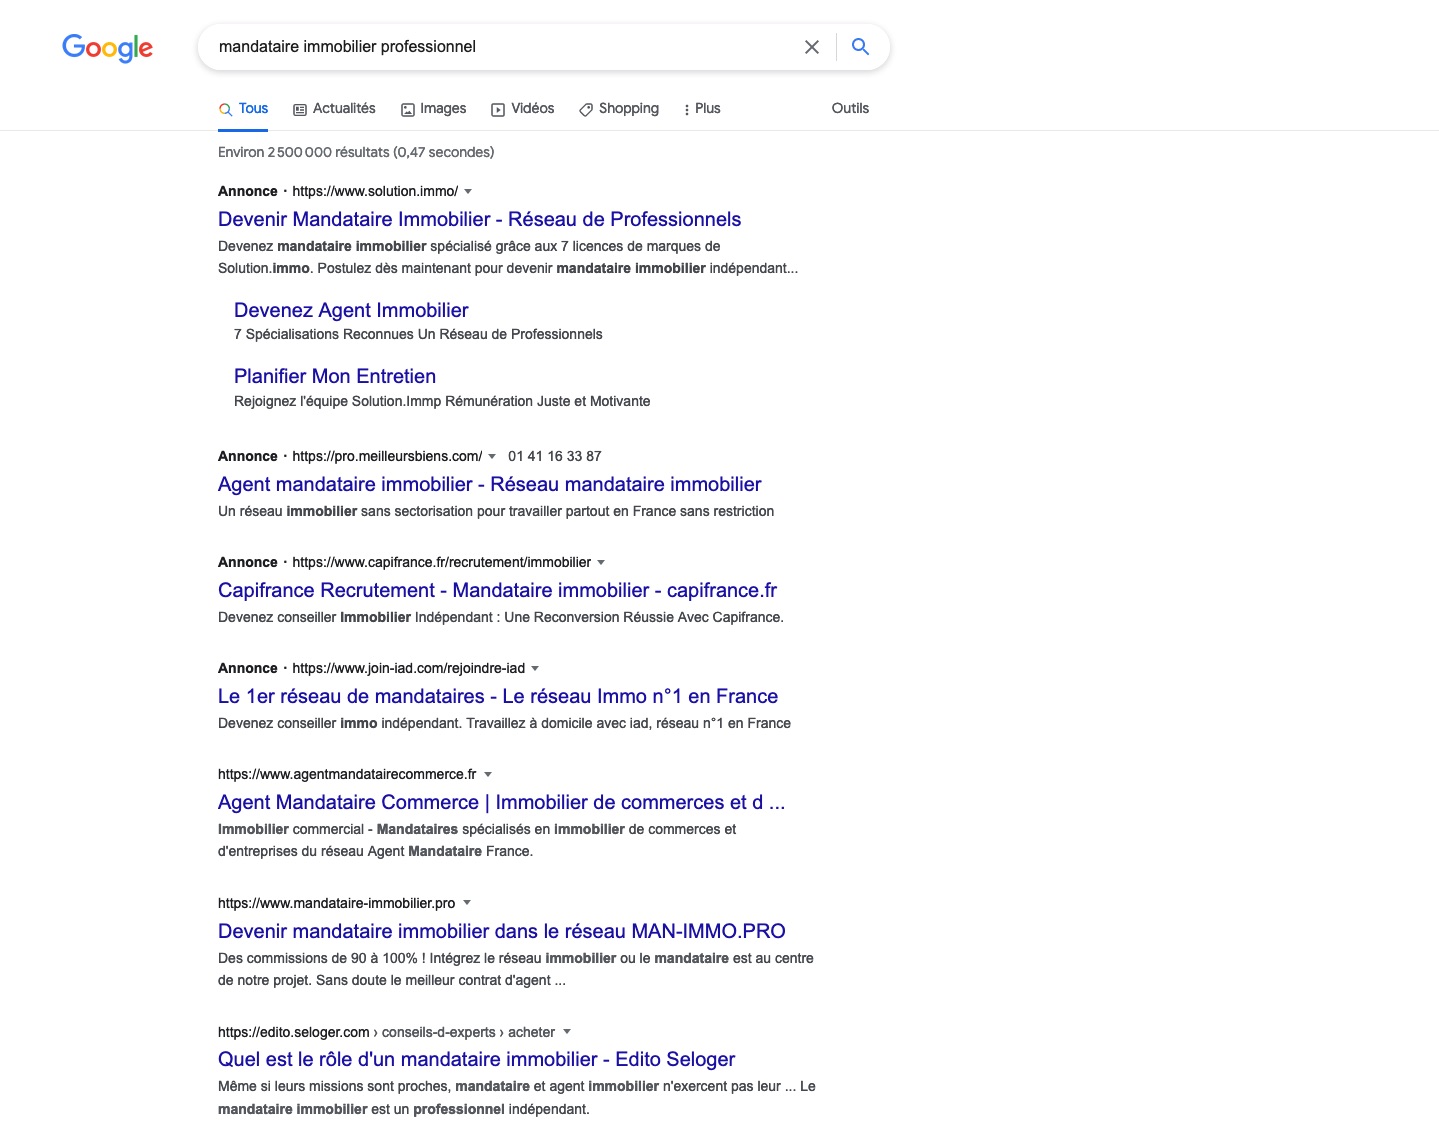Click the Google logo
Screen dimensions: 1439x1144
click(x=107, y=47)
